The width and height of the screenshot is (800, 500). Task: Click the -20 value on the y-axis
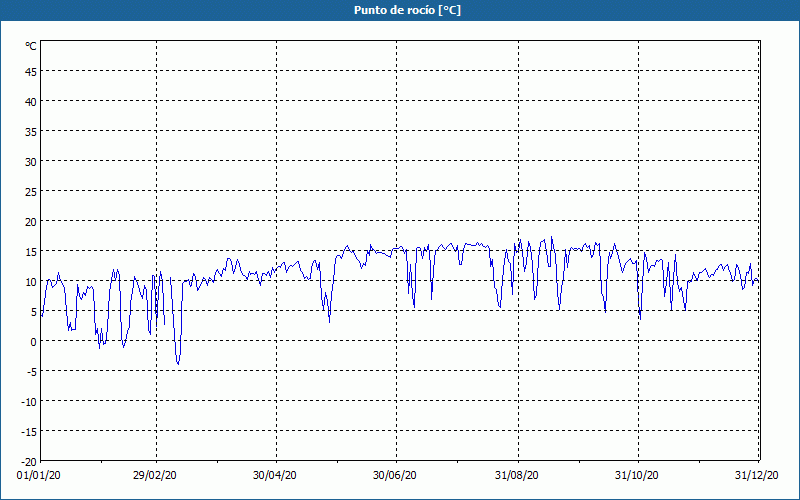[29, 462]
